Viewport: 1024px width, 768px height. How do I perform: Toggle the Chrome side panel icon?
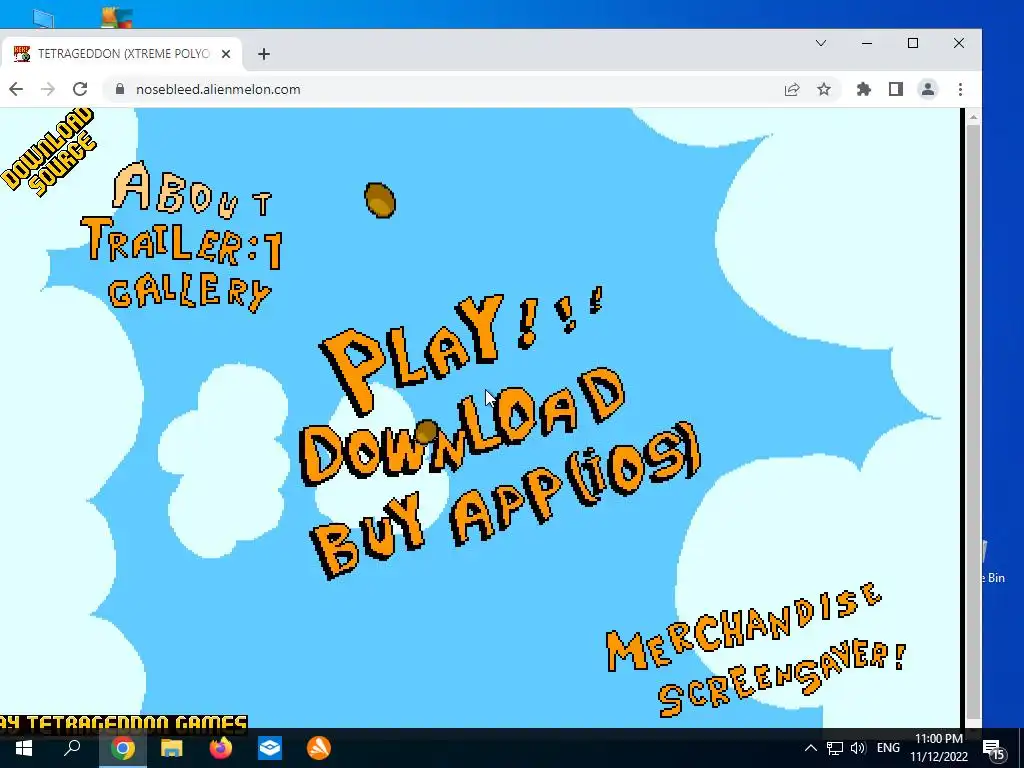(895, 89)
